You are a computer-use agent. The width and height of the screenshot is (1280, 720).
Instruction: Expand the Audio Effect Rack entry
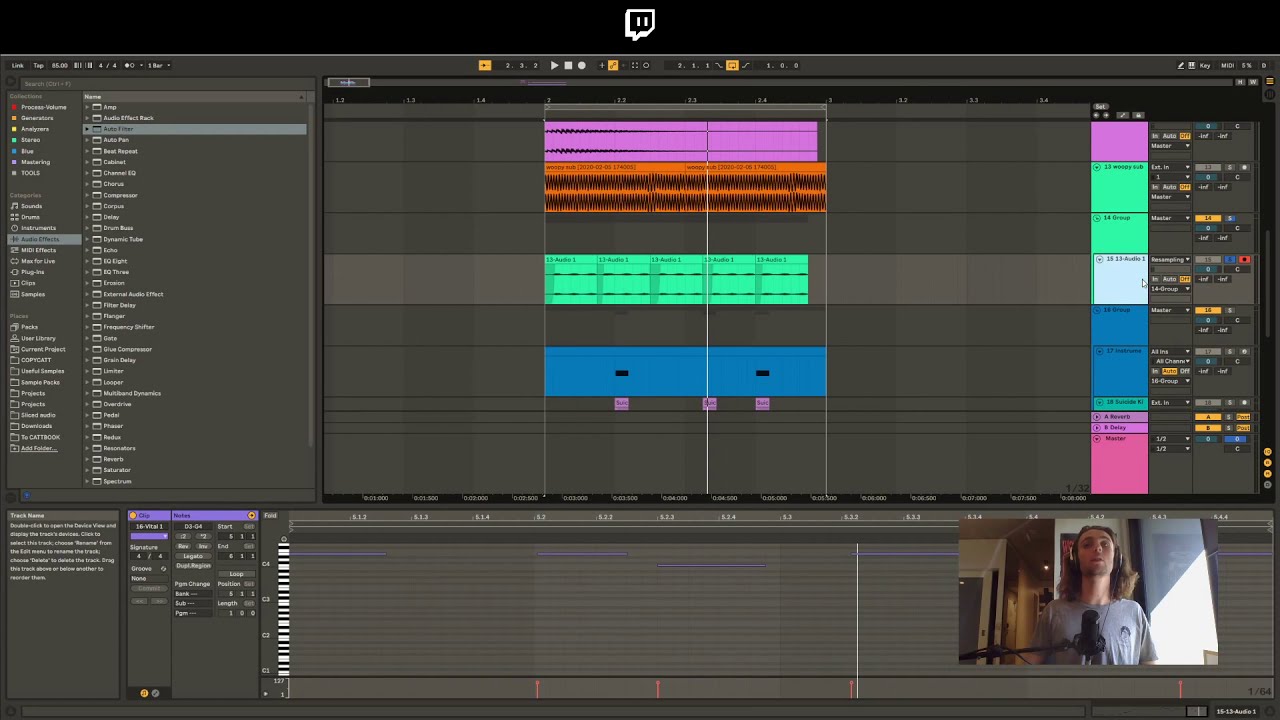(87, 118)
